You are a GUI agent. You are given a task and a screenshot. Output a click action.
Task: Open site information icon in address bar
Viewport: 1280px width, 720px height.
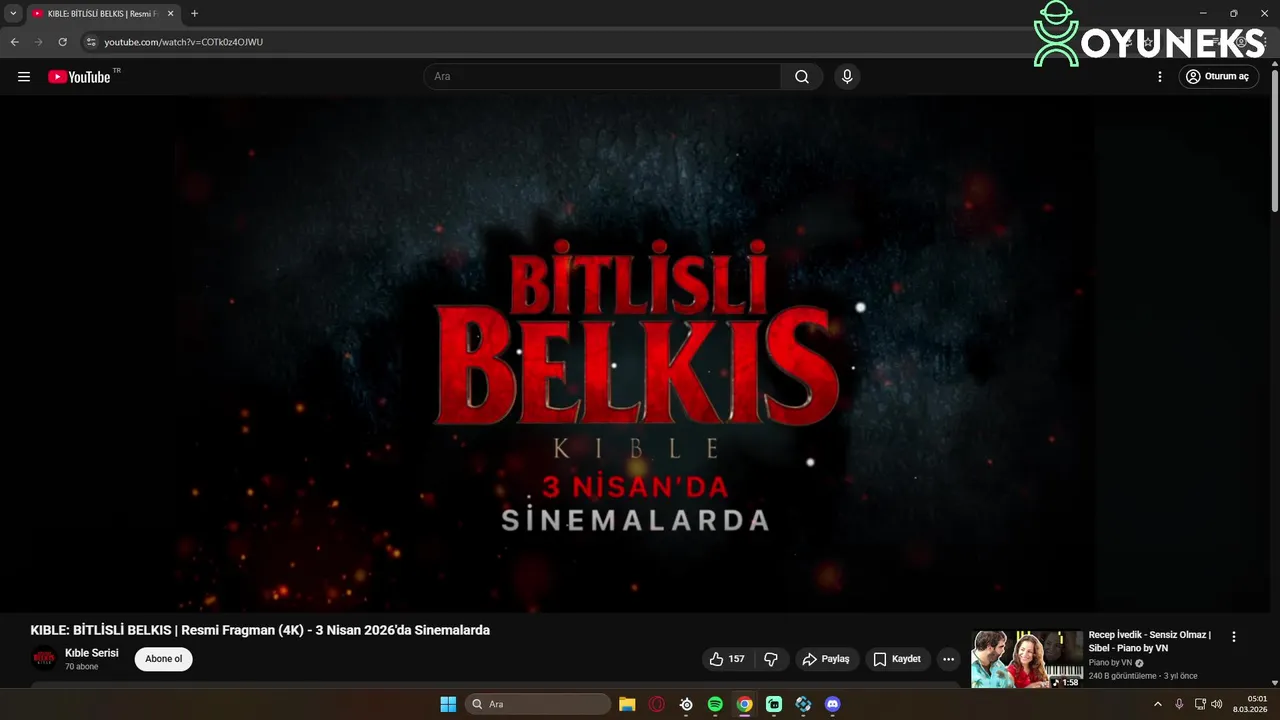click(x=91, y=42)
